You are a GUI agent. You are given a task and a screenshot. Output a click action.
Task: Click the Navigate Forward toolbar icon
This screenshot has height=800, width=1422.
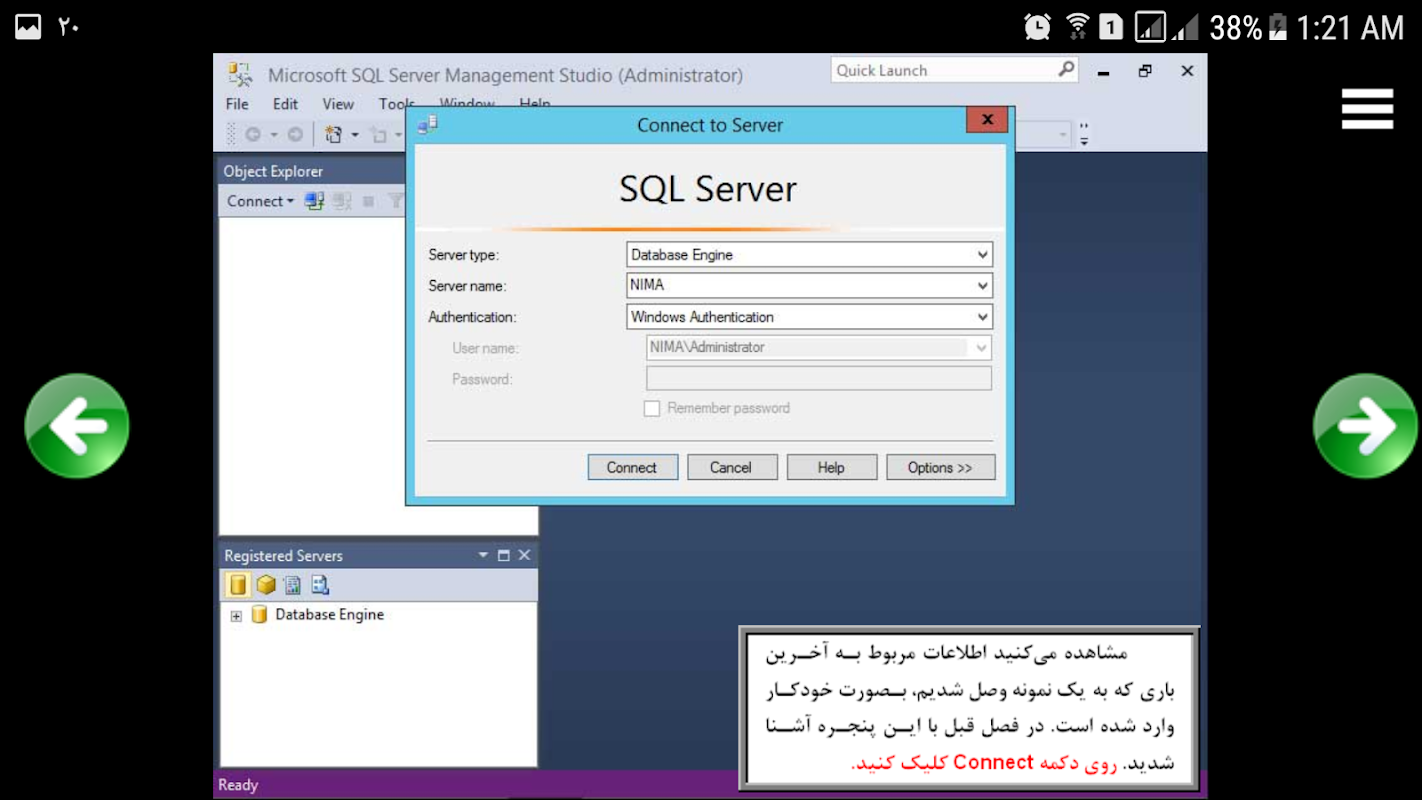click(295, 134)
